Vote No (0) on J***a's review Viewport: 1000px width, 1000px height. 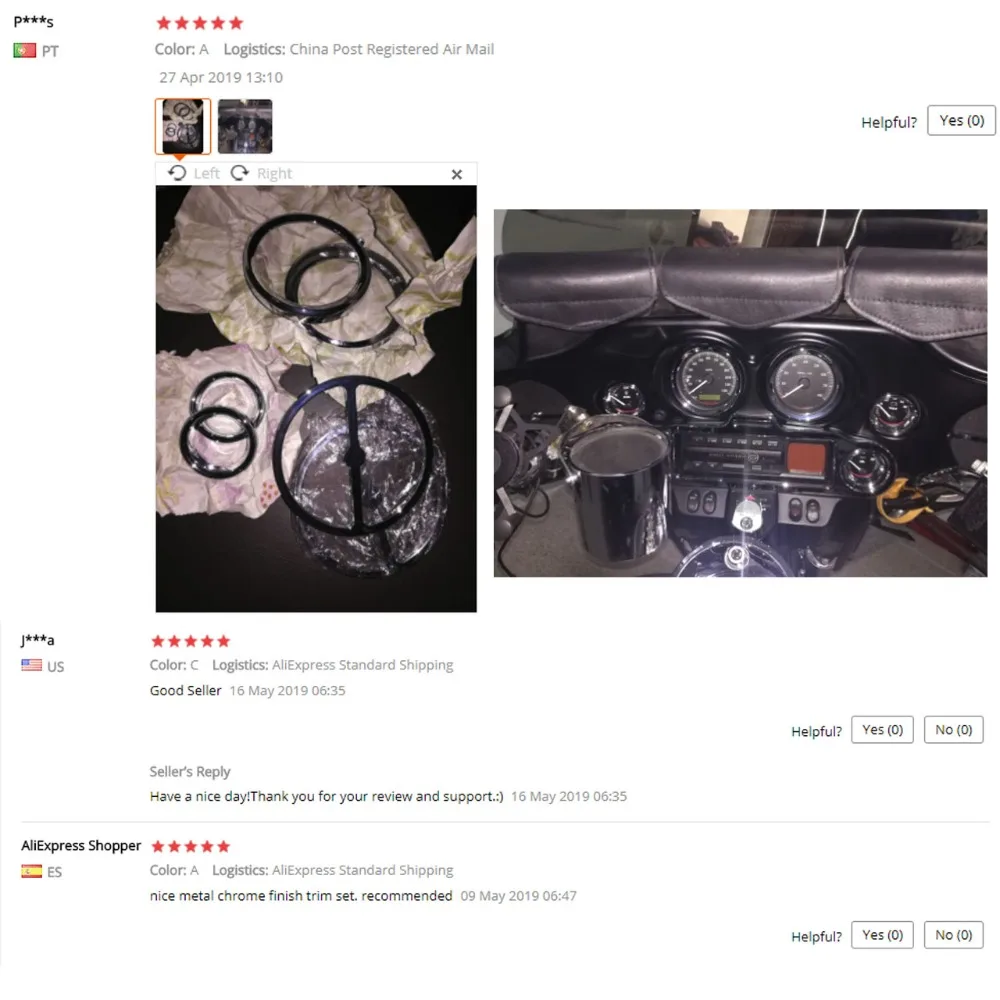(953, 730)
